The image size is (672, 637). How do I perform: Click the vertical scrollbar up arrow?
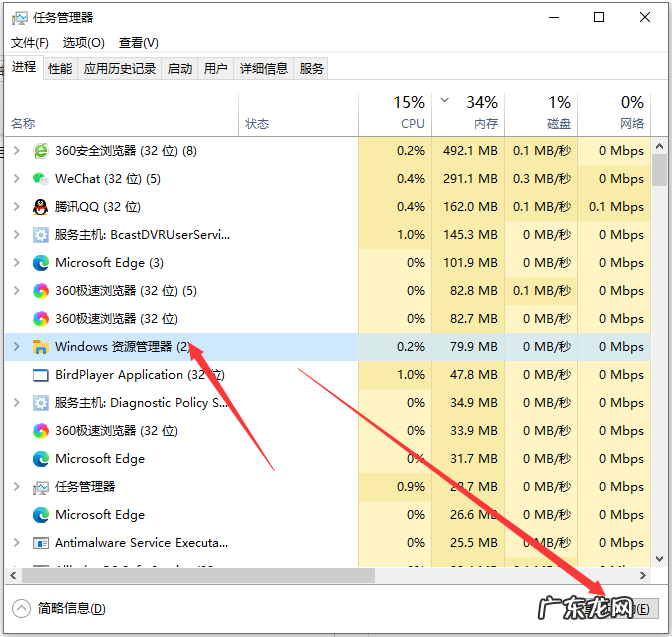[x=660, y=147]
